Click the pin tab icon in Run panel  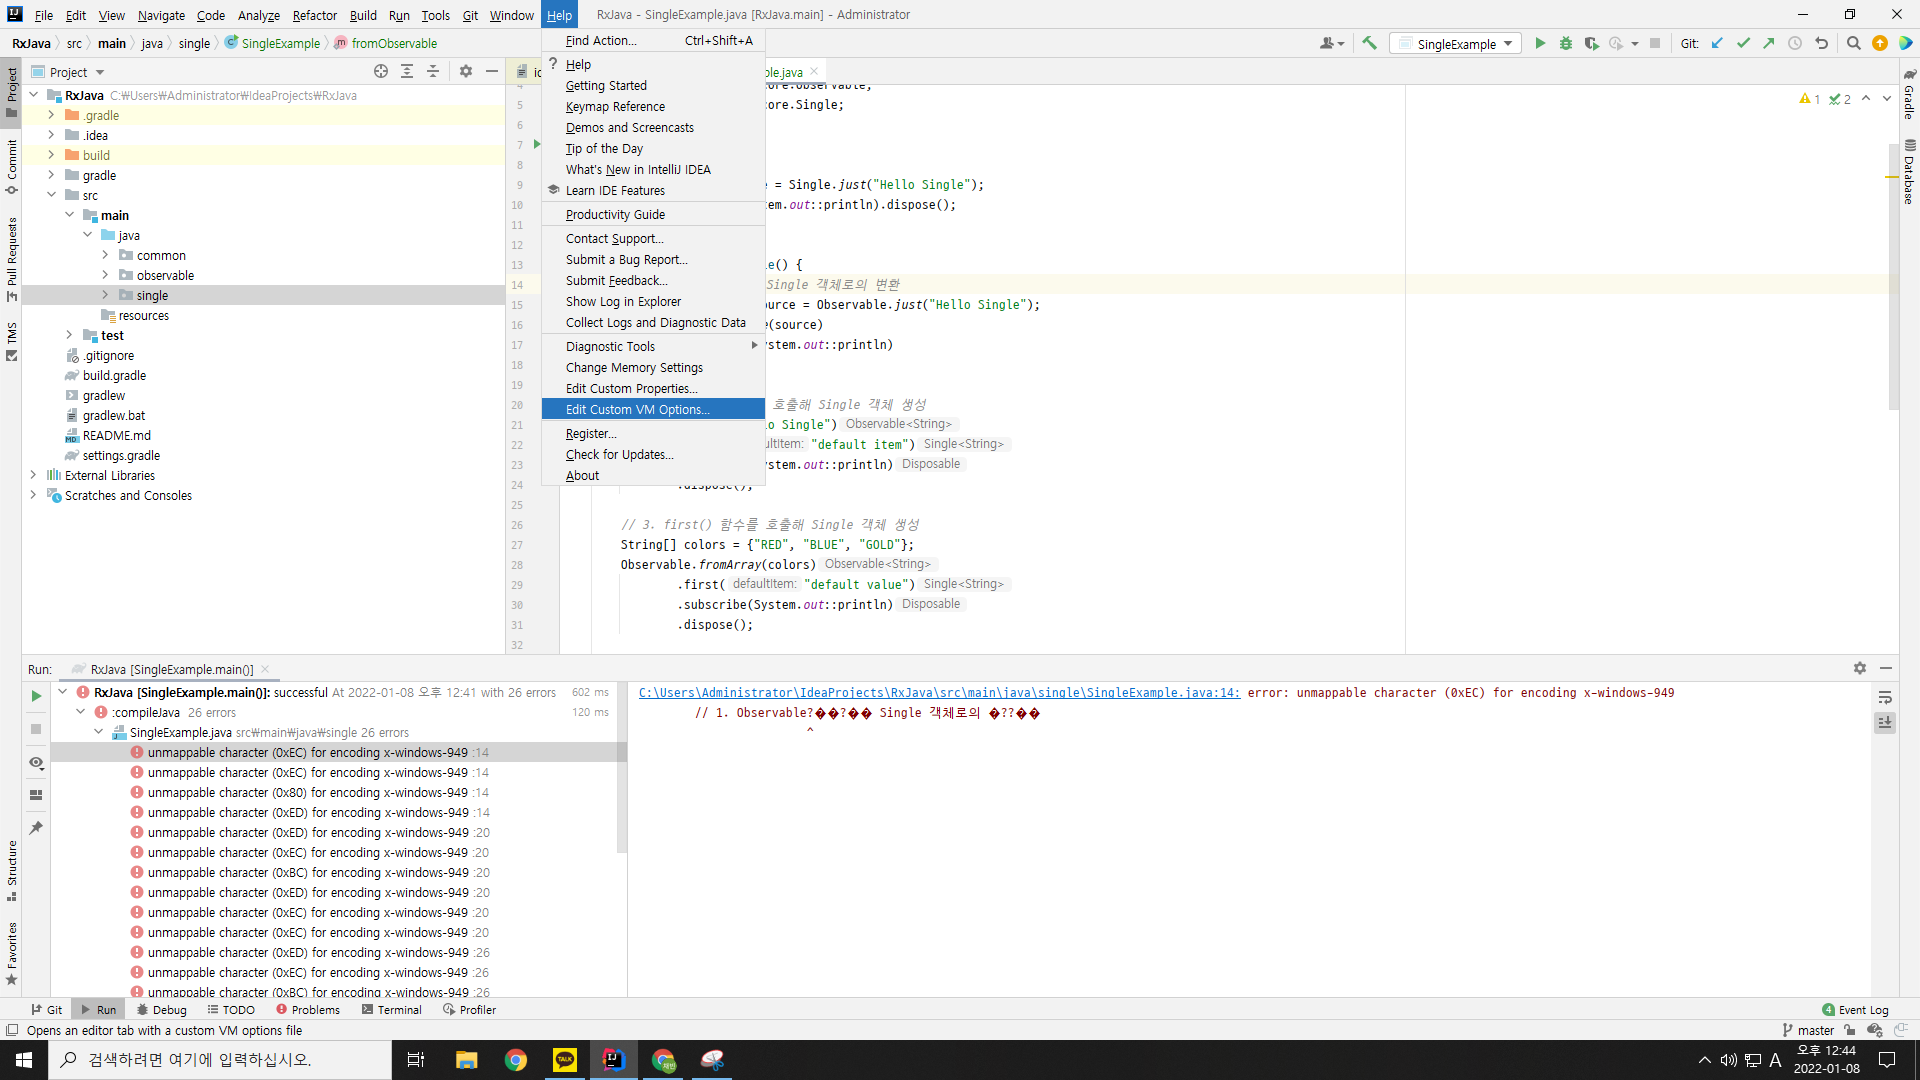click(x=36, y=828)
